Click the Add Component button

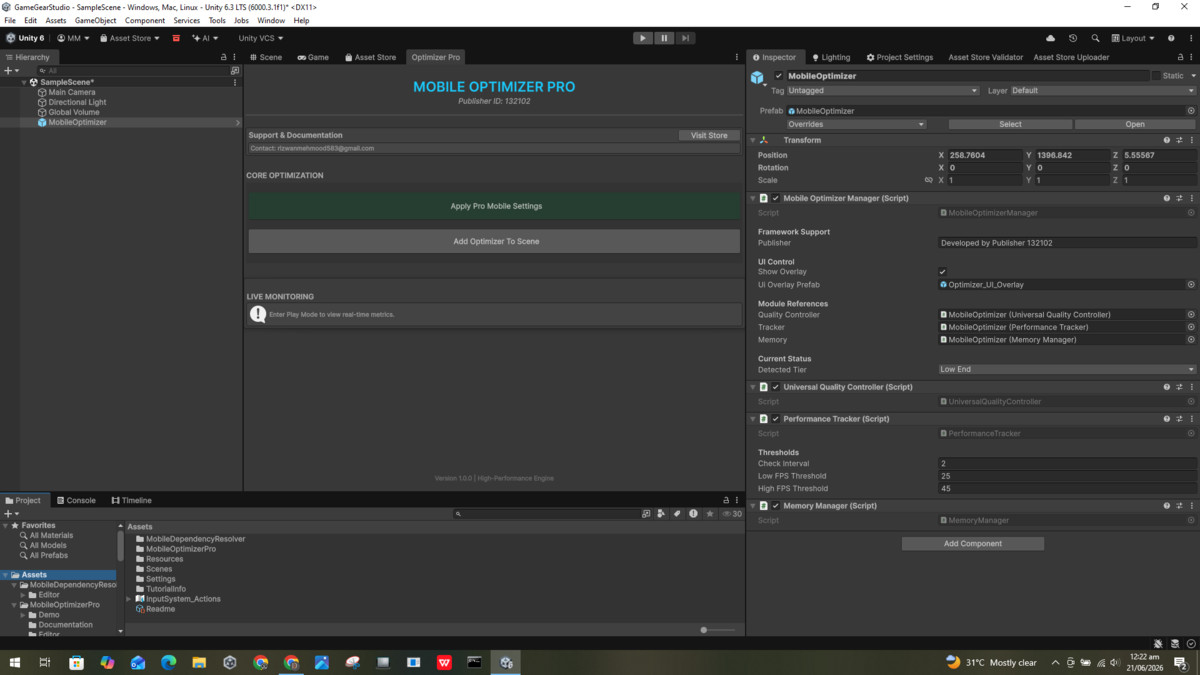tap(973, 544)
